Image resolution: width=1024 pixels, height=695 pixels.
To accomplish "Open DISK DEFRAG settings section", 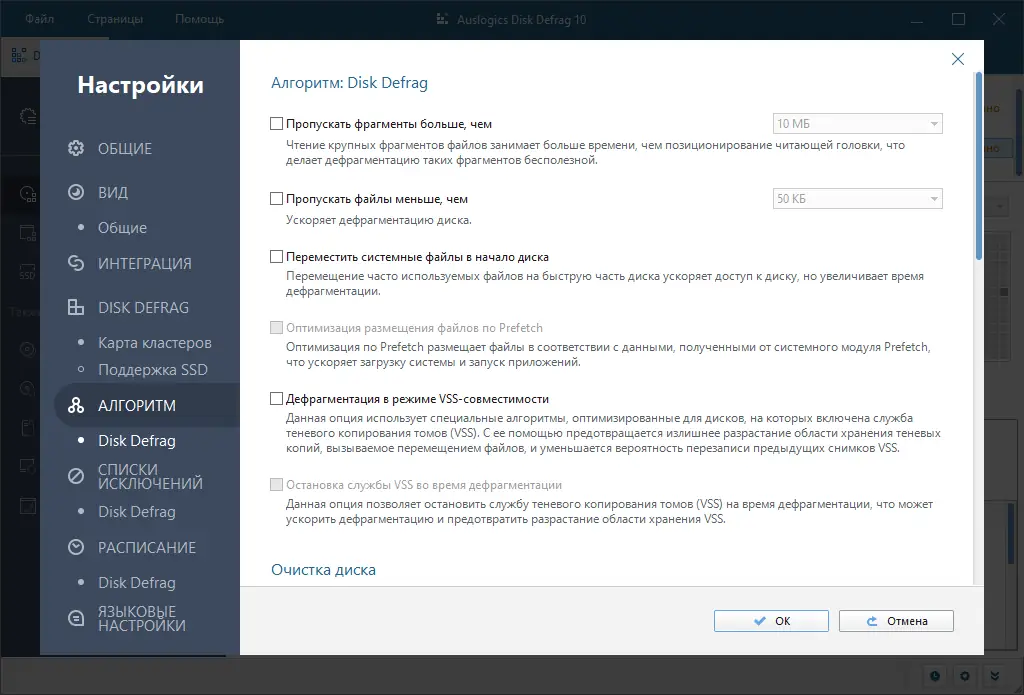I will tap(143, 307).
